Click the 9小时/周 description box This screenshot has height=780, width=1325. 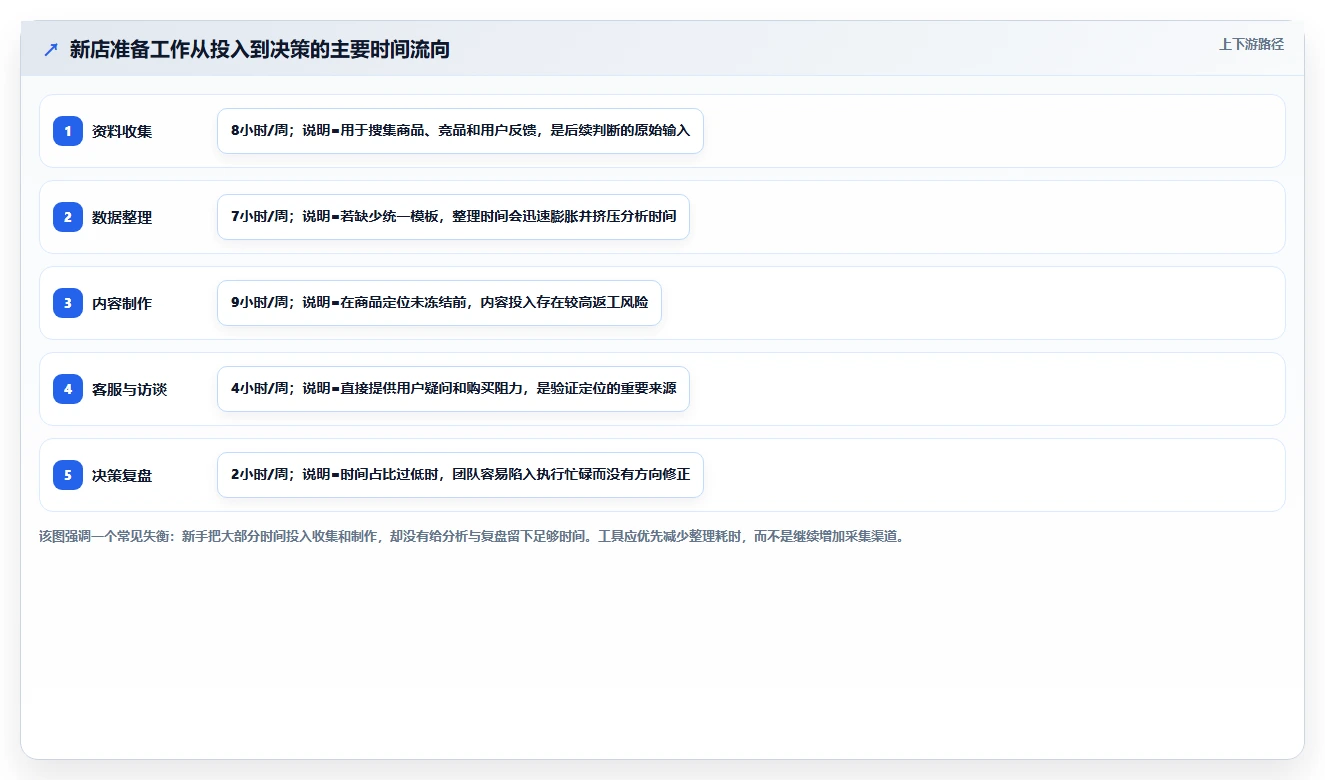tap(439, 303)
